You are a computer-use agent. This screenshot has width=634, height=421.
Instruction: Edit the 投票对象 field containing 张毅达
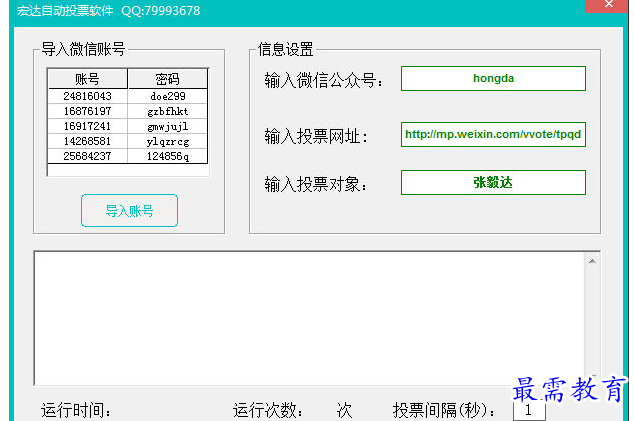(493, 182)
